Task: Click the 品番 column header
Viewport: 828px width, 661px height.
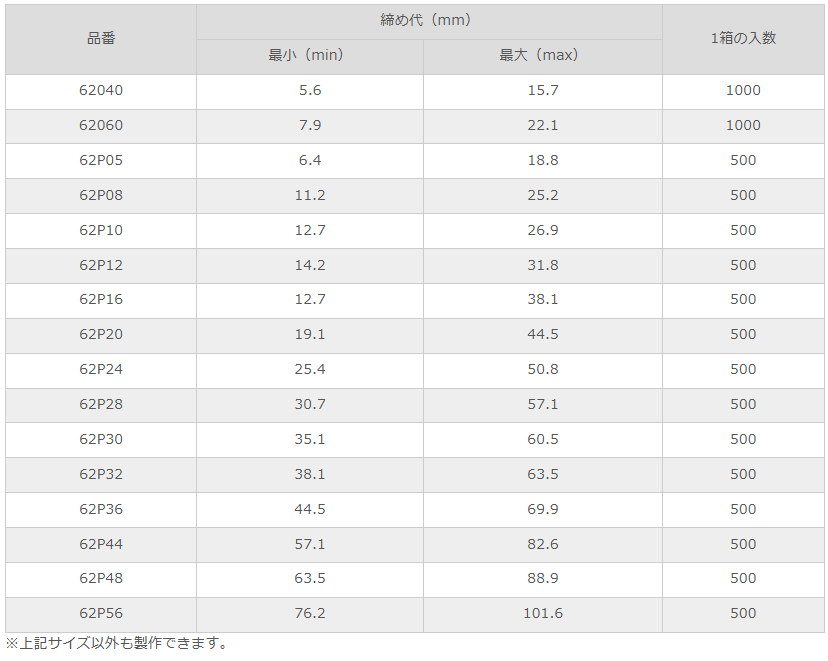Action: (100, 38)
